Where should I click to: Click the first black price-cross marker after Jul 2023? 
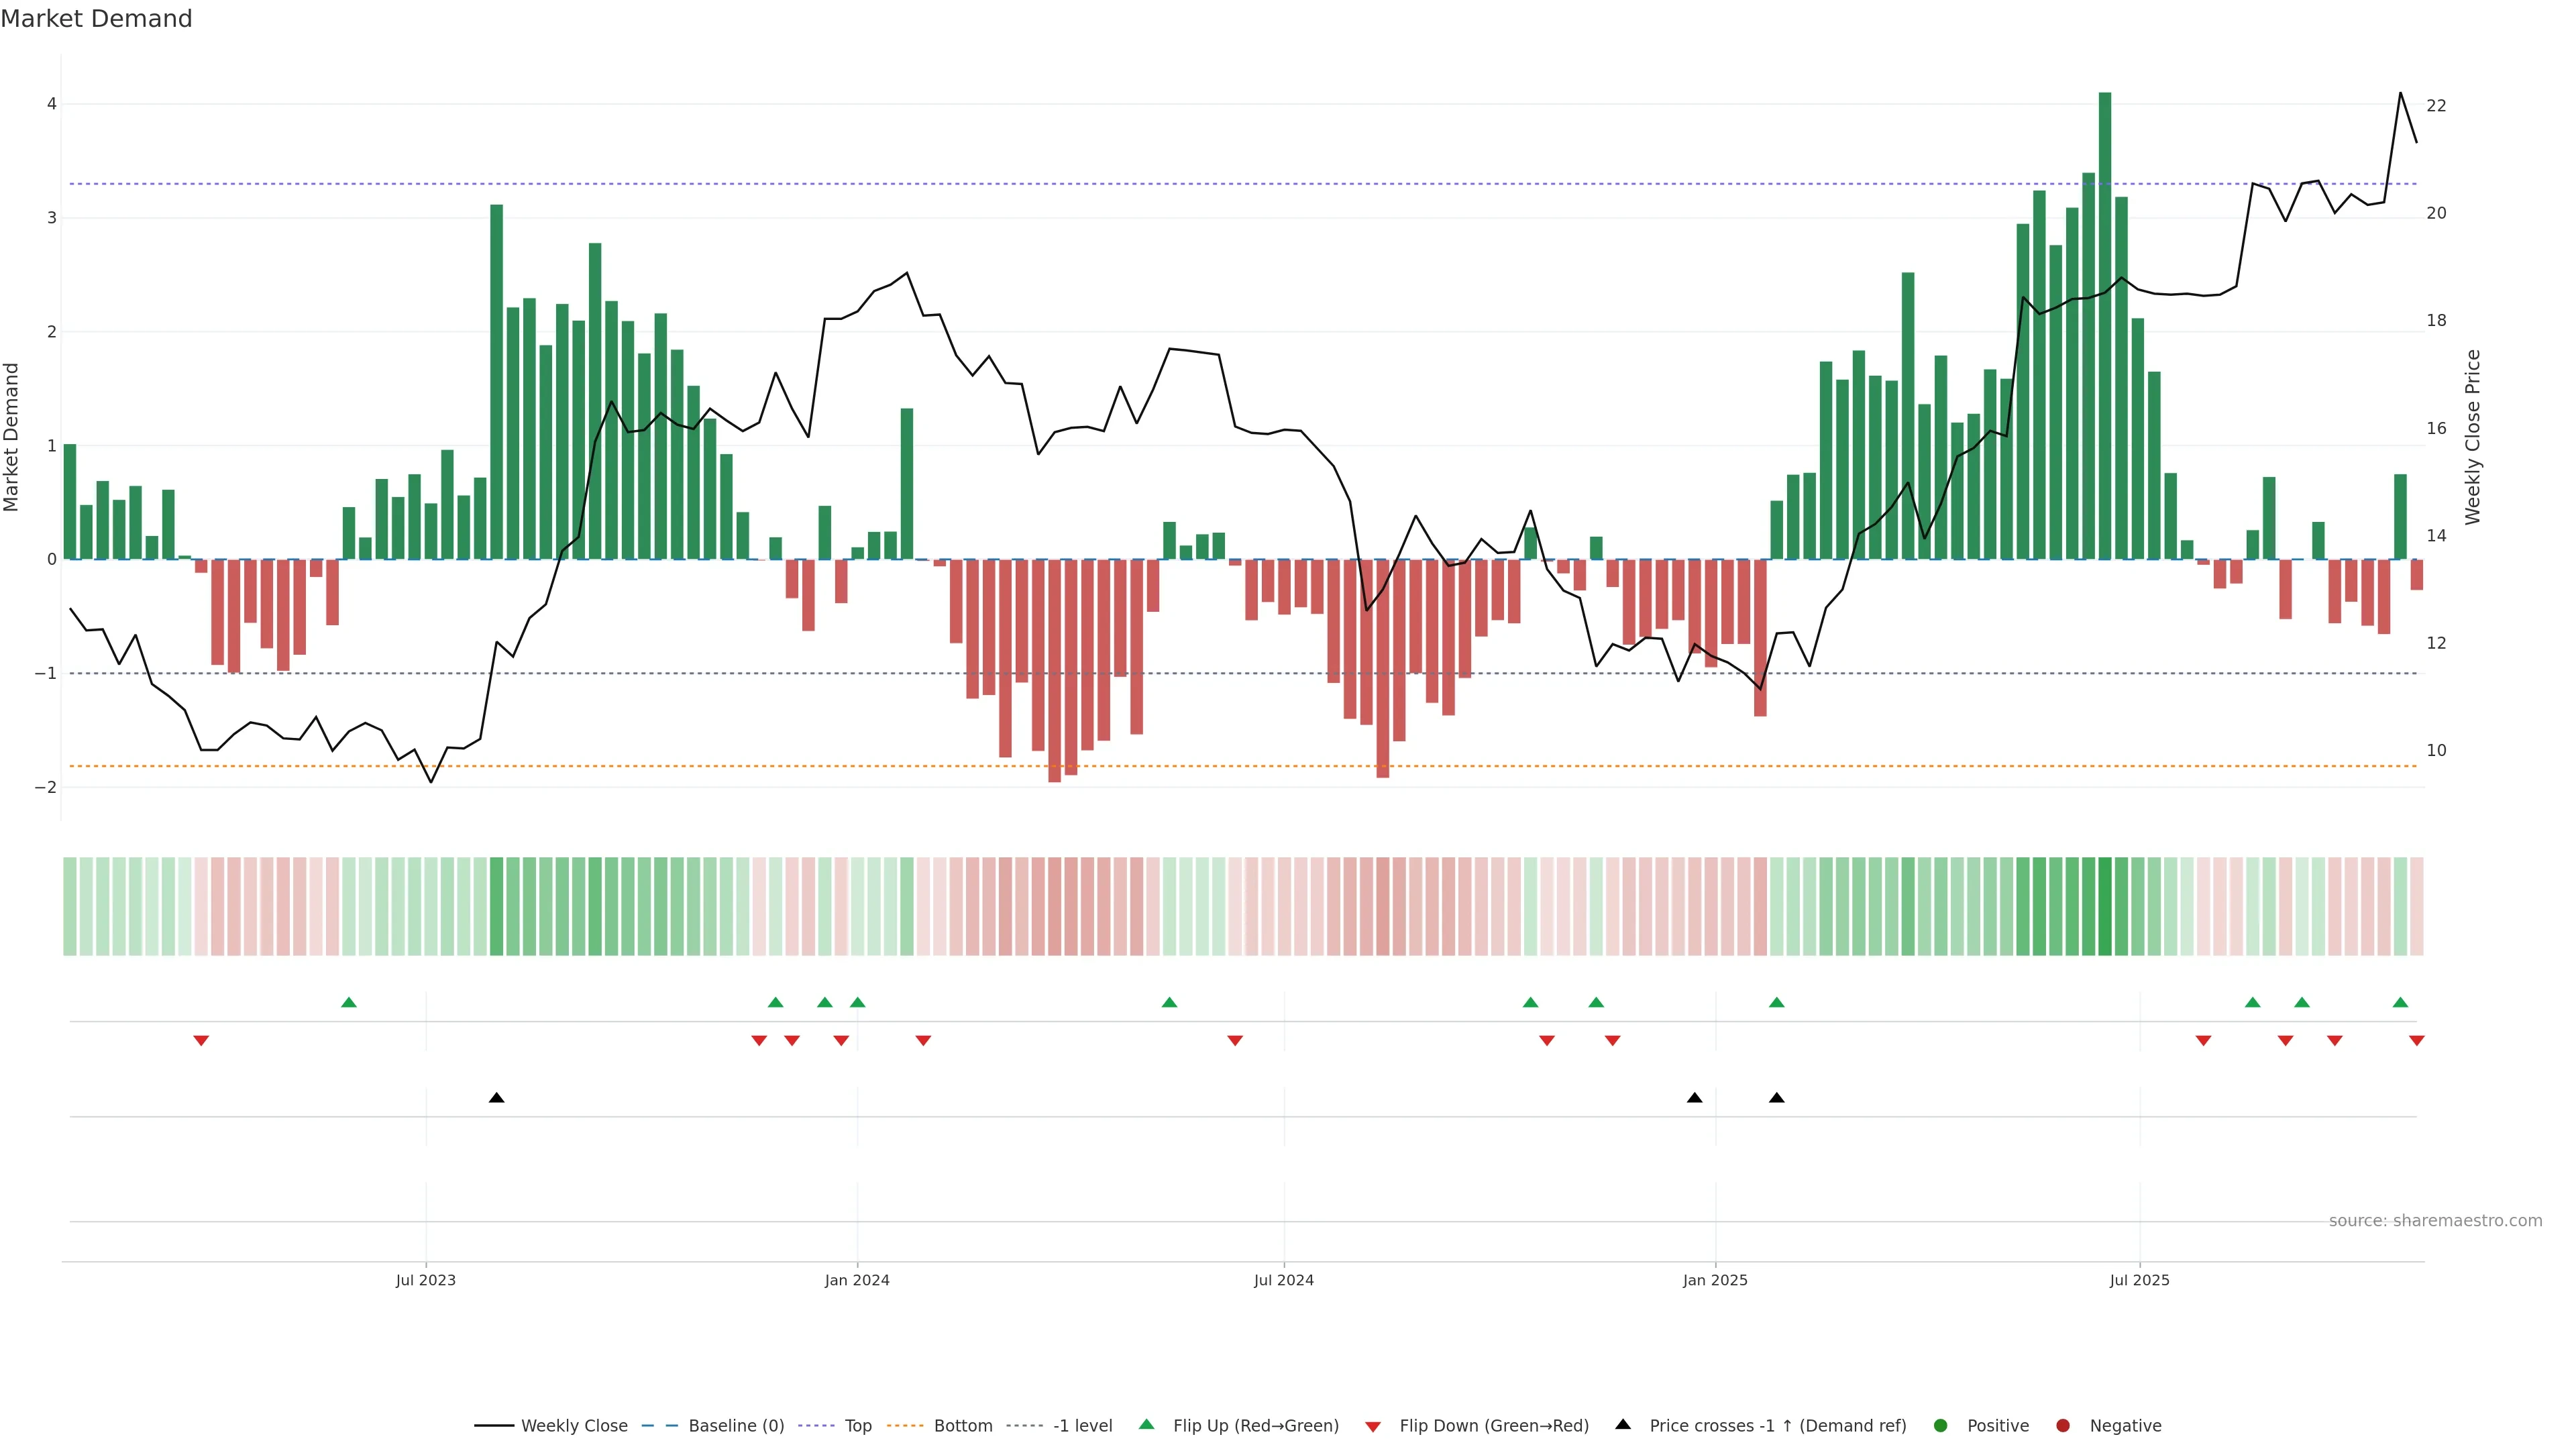coord(497,1098)
